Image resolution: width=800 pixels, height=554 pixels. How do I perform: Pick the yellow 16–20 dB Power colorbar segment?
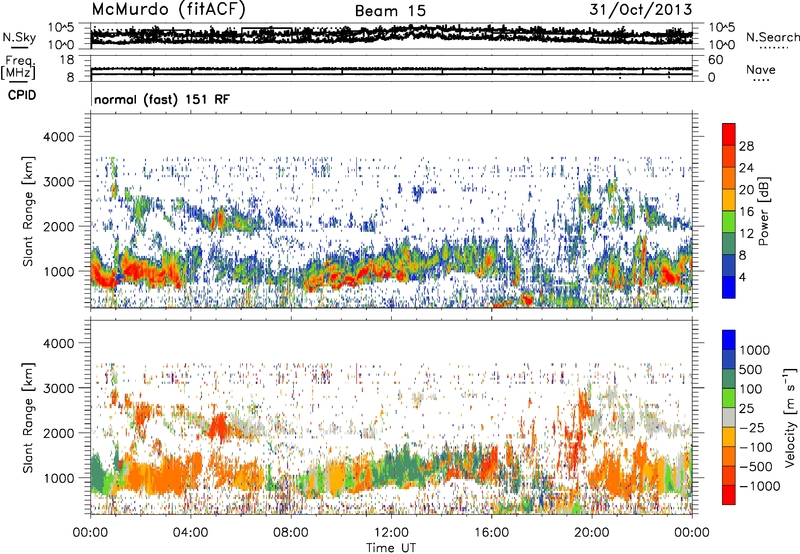pos(729,200)
